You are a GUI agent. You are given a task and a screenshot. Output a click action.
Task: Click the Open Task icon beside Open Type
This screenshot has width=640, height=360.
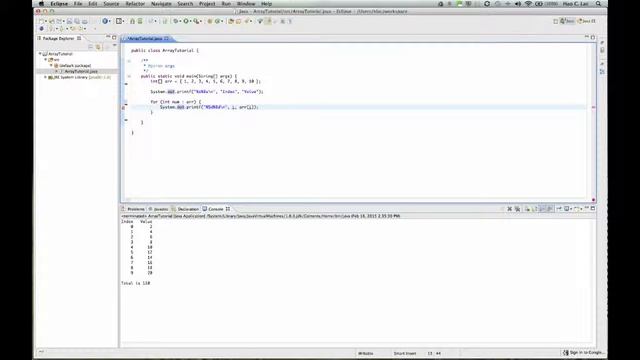click(238, 21)
